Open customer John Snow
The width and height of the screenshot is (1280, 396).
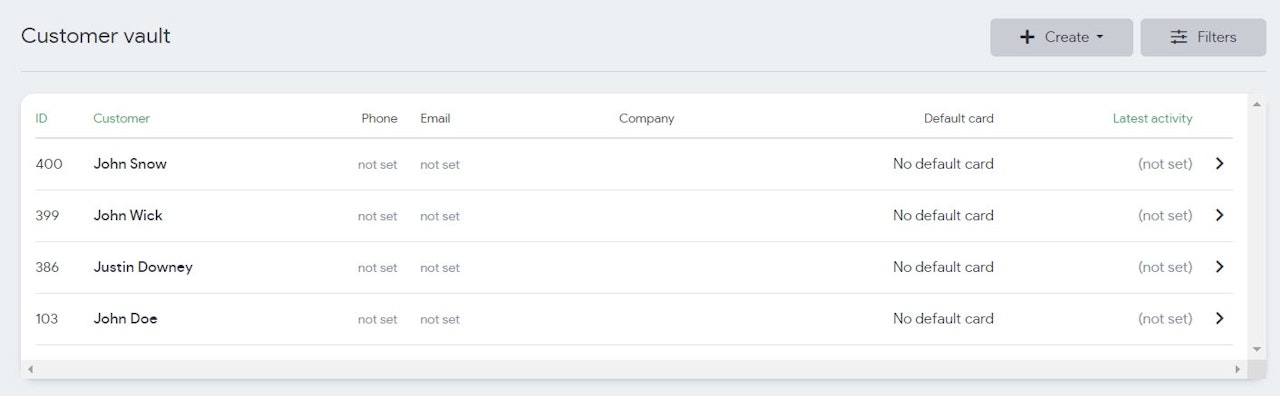(130, 164)
